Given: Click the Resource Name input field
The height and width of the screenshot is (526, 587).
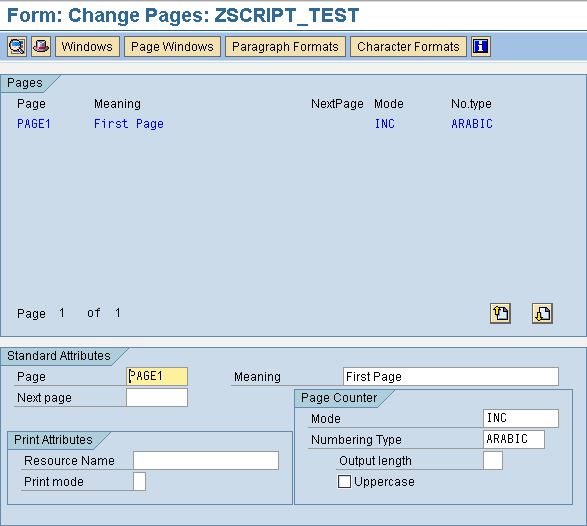Looking at the screenshot, I should (206, 460).
